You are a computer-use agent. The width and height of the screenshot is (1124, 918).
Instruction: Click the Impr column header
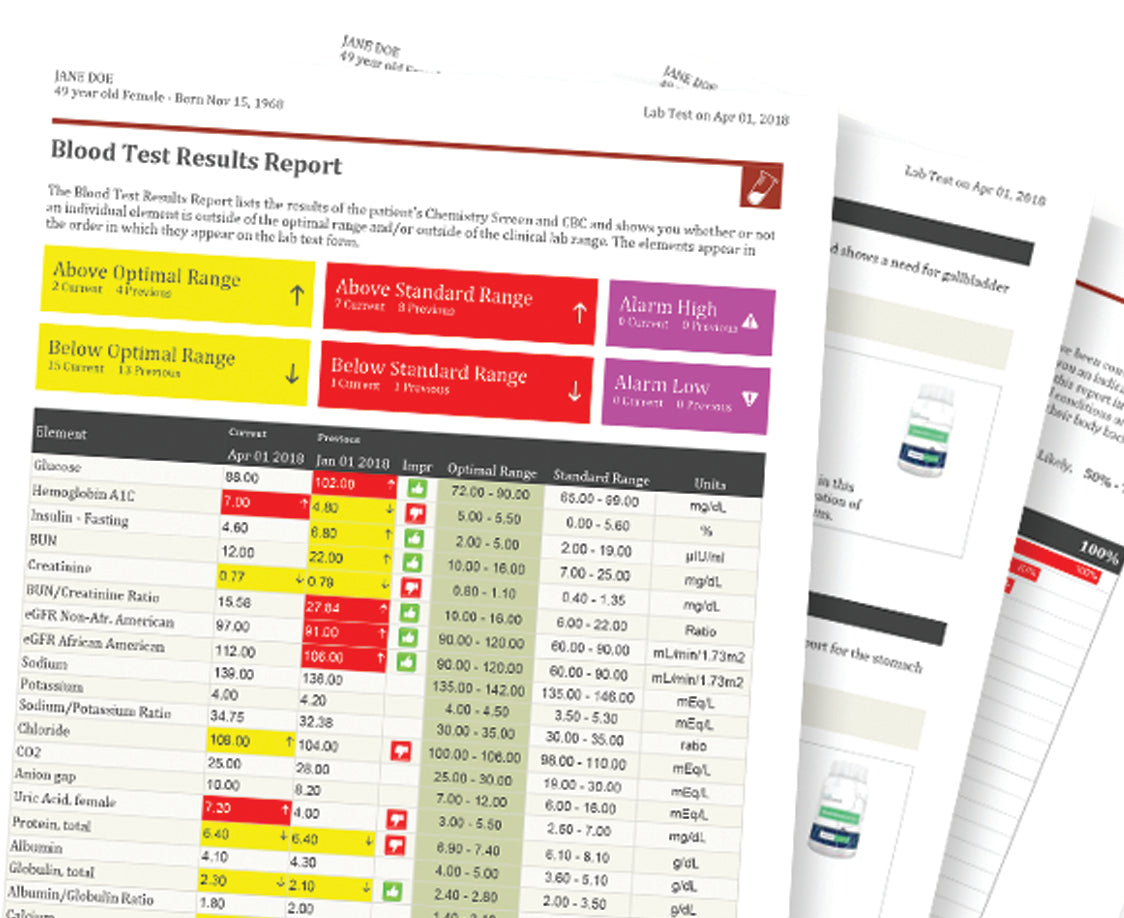coord(417,467)
